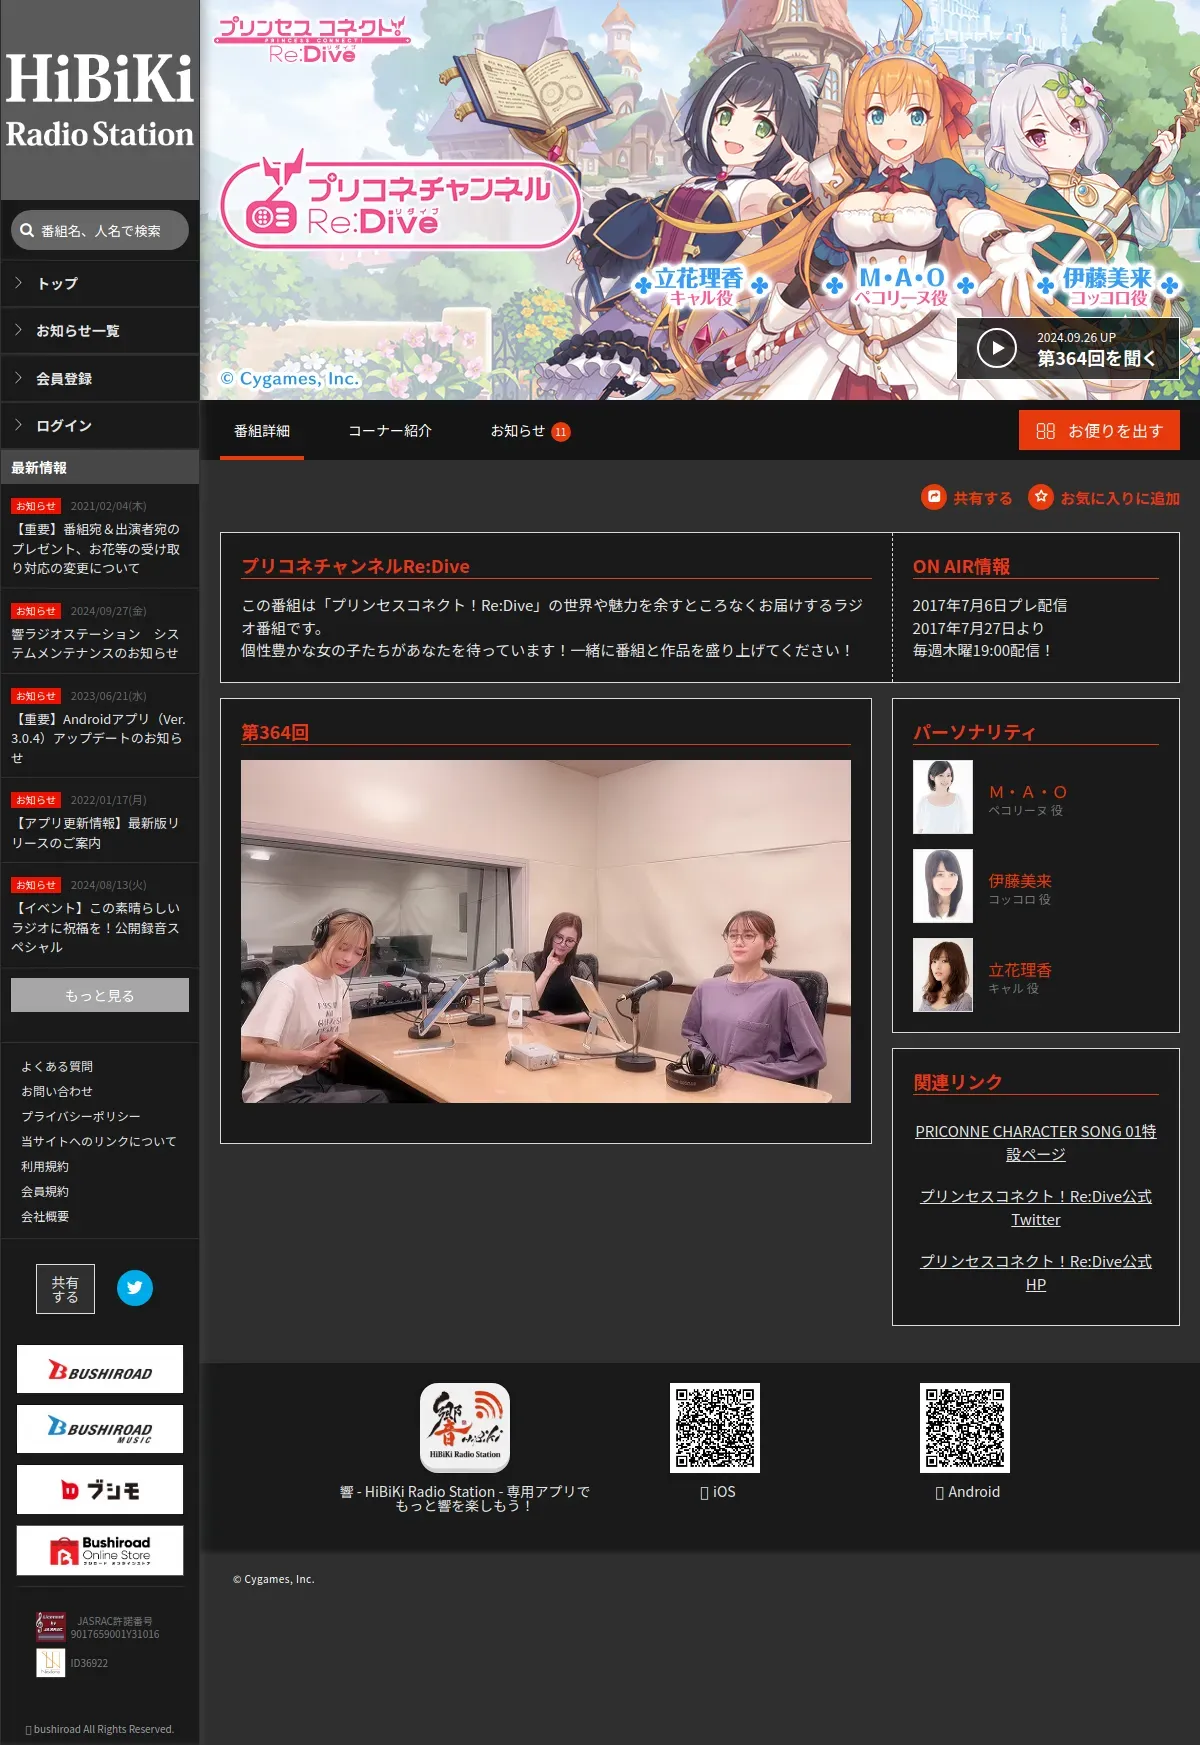The width and height of the screenshot is (1200, 1745).
Task: Click the HiBiKi app icon in footer
Action: coord(465,1428)
